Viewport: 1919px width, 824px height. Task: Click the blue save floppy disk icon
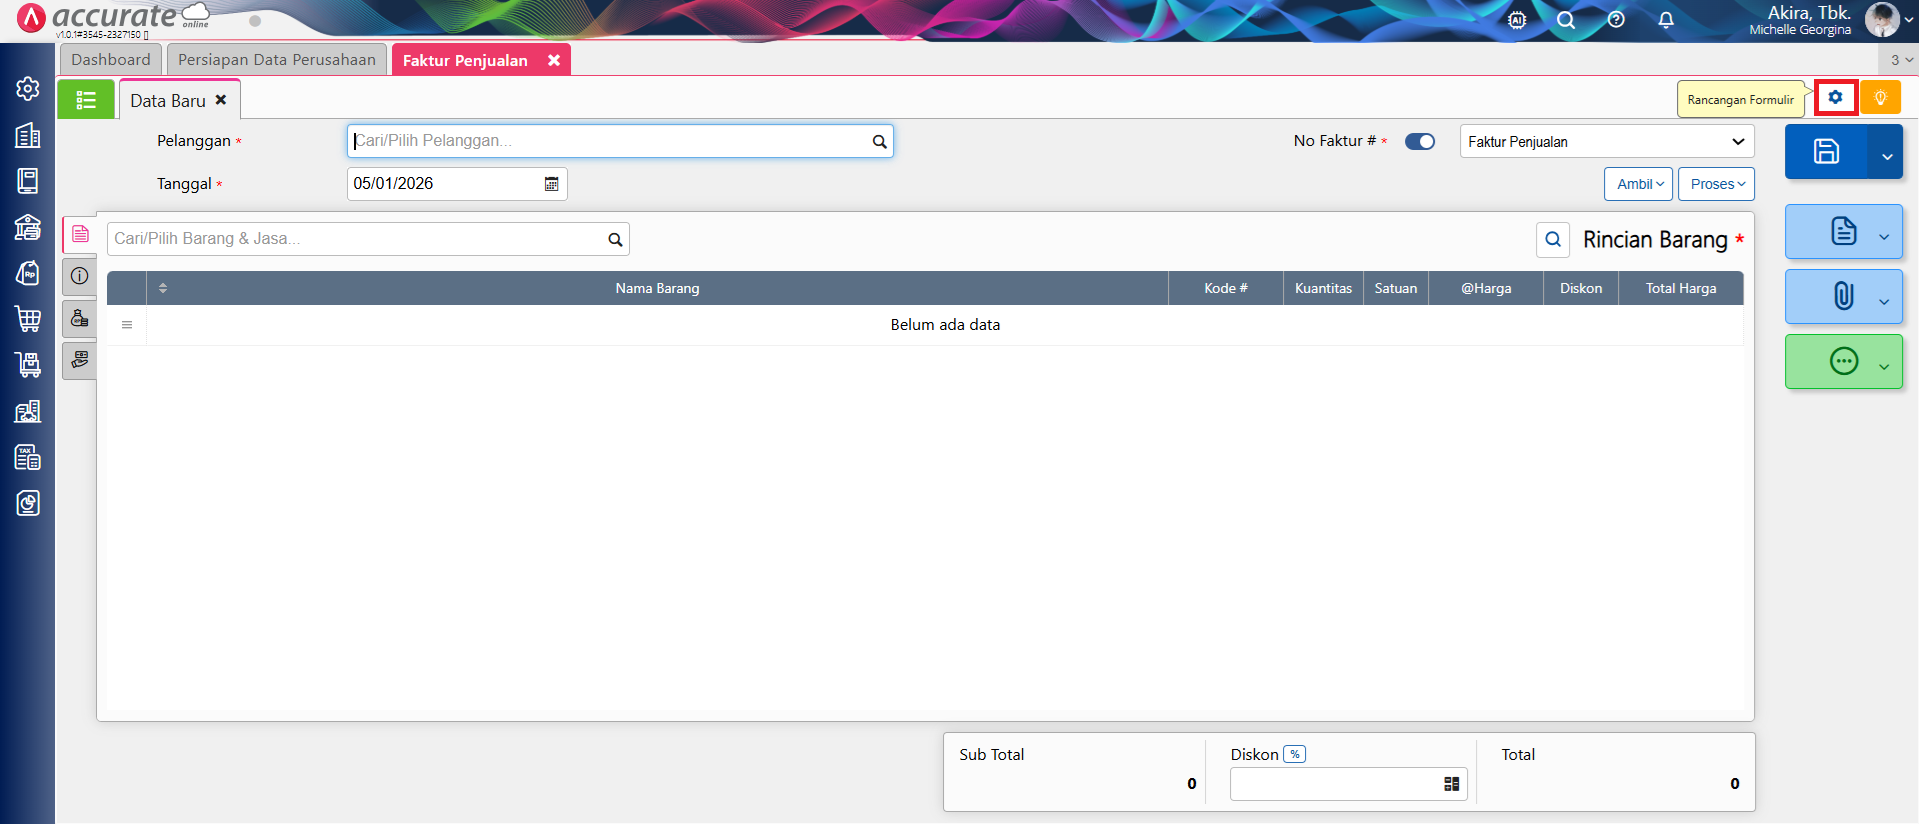1826,152
